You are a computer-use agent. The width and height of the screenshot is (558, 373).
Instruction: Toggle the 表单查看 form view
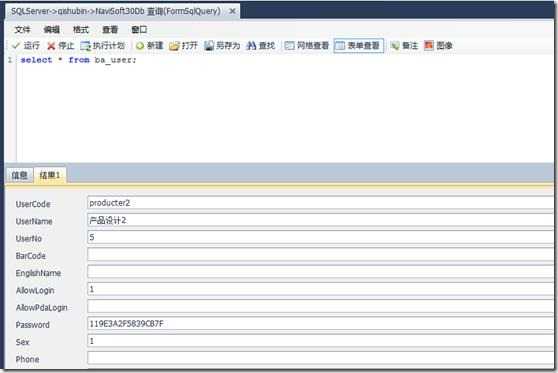(x=358, y=46)
